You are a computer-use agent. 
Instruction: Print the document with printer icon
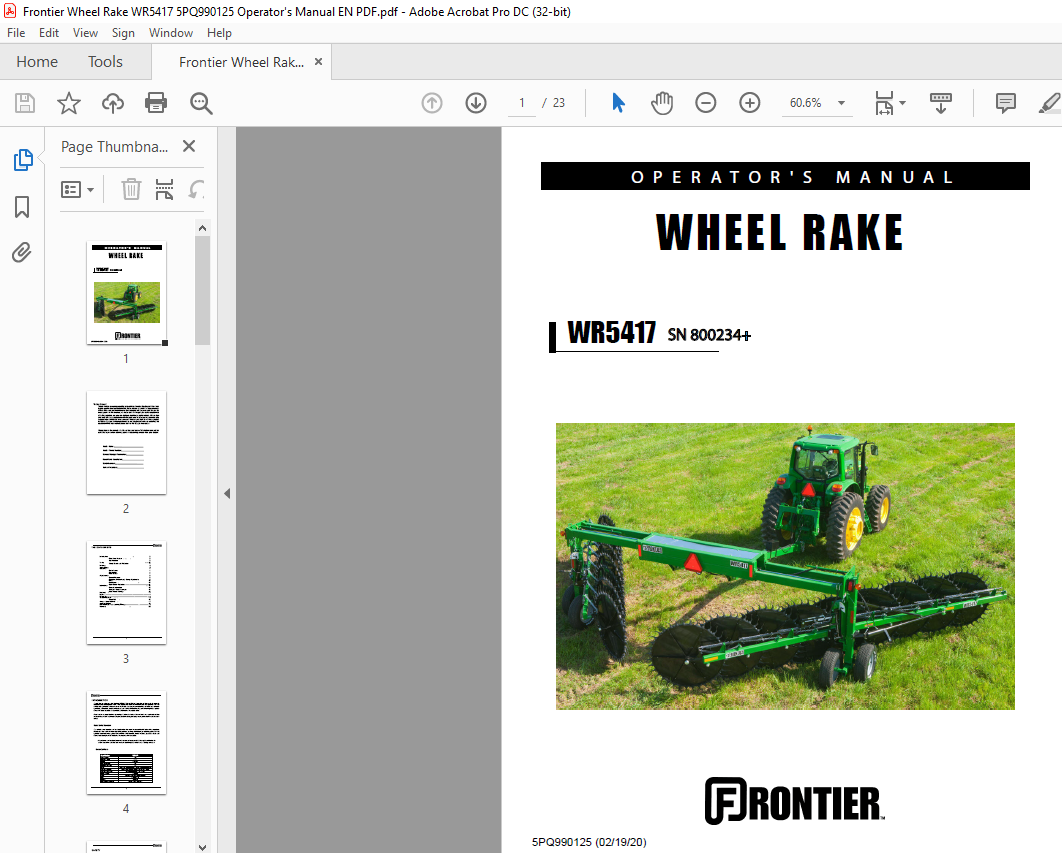(x=156, y=103)
